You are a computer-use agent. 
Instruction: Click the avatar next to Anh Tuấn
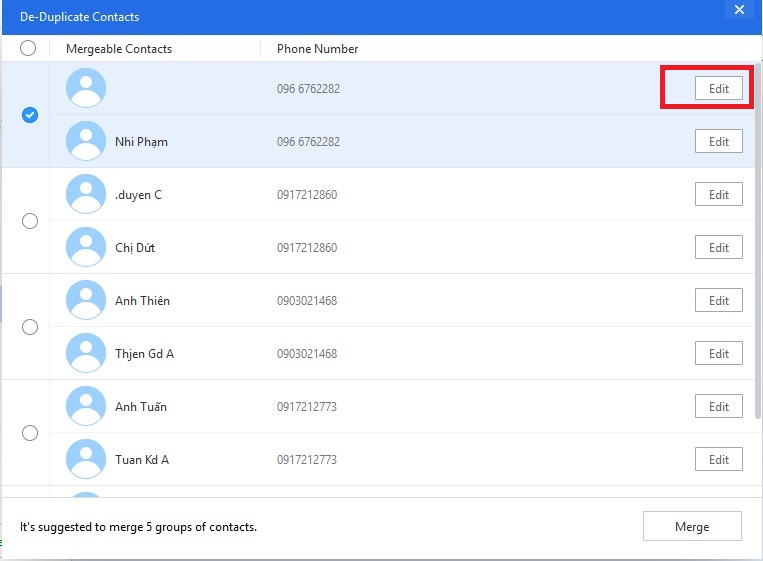(x=86, y=406)
